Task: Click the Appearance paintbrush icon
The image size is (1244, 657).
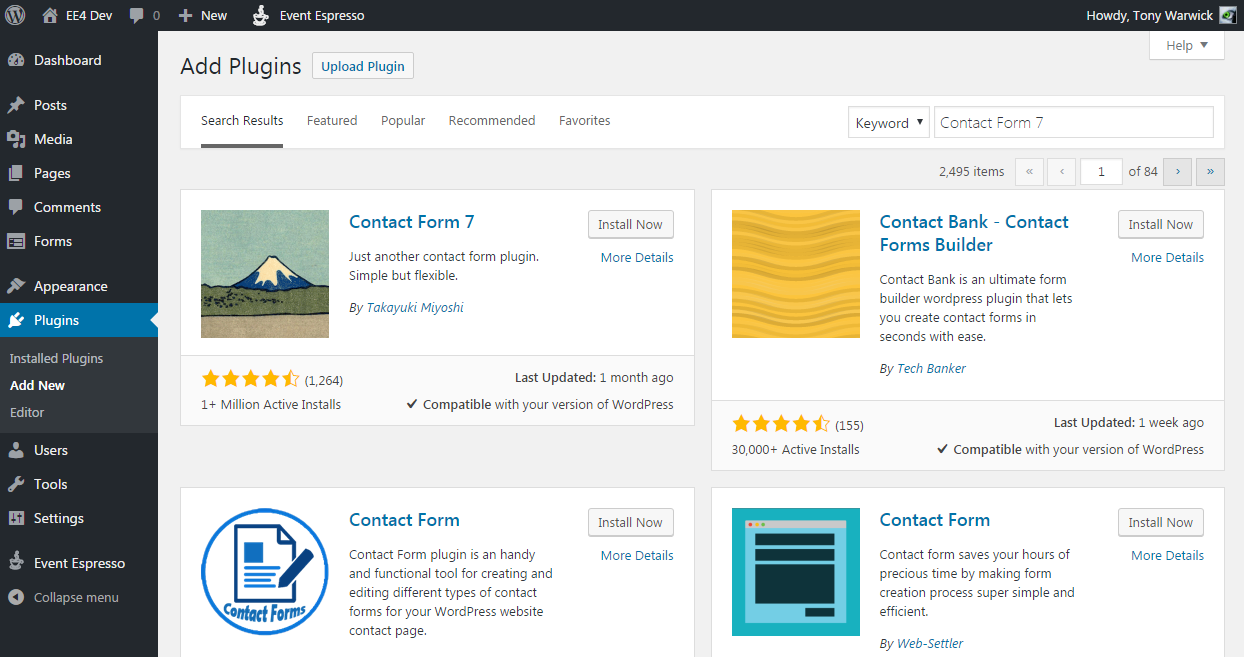Action: 16,286
